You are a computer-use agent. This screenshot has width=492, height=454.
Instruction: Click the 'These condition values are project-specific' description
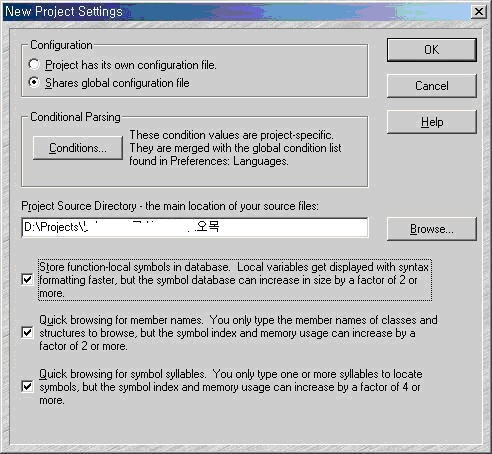(x=231, y=135)
